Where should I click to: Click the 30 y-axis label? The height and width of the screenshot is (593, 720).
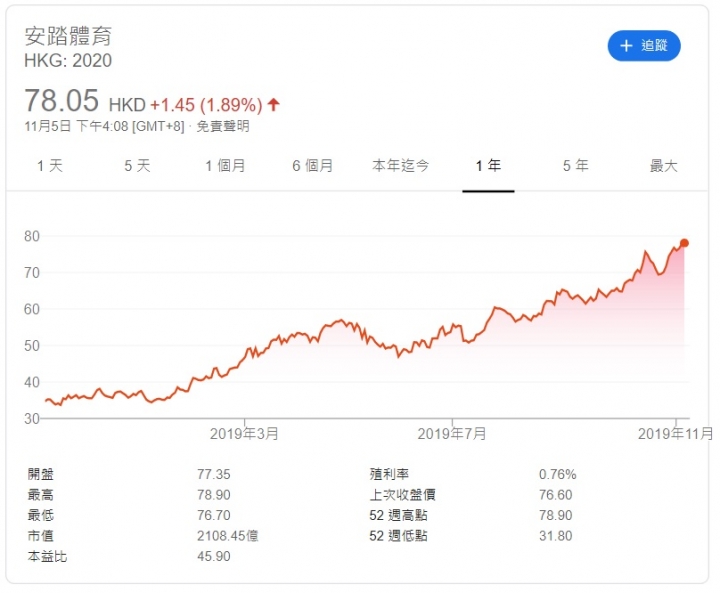[x=32, y=418]
